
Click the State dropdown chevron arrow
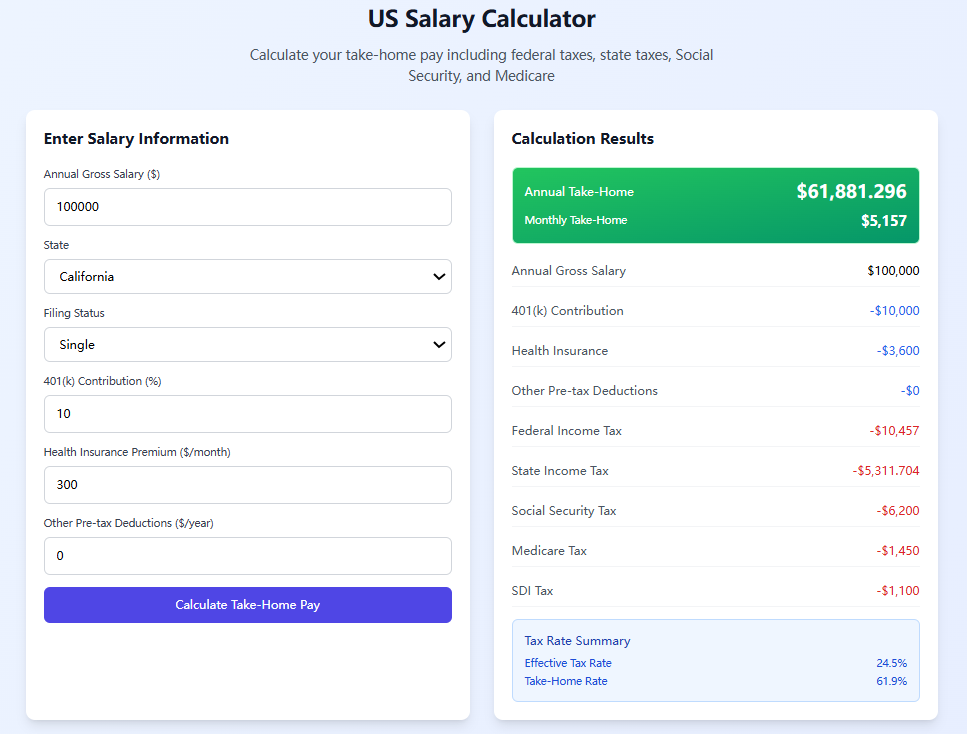pyautogui.click(x=438, y=276)
